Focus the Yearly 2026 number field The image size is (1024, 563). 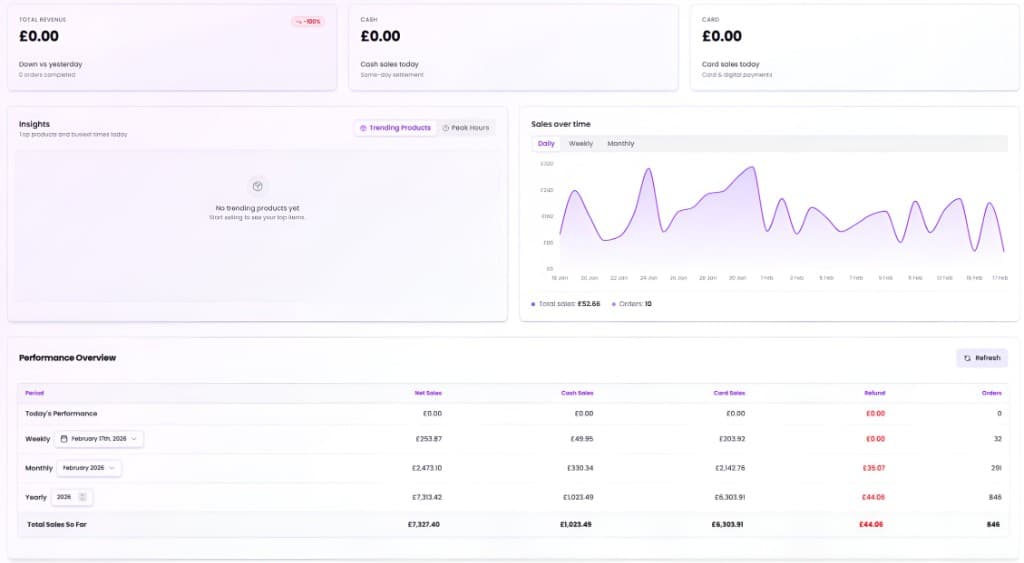[72, 497]
